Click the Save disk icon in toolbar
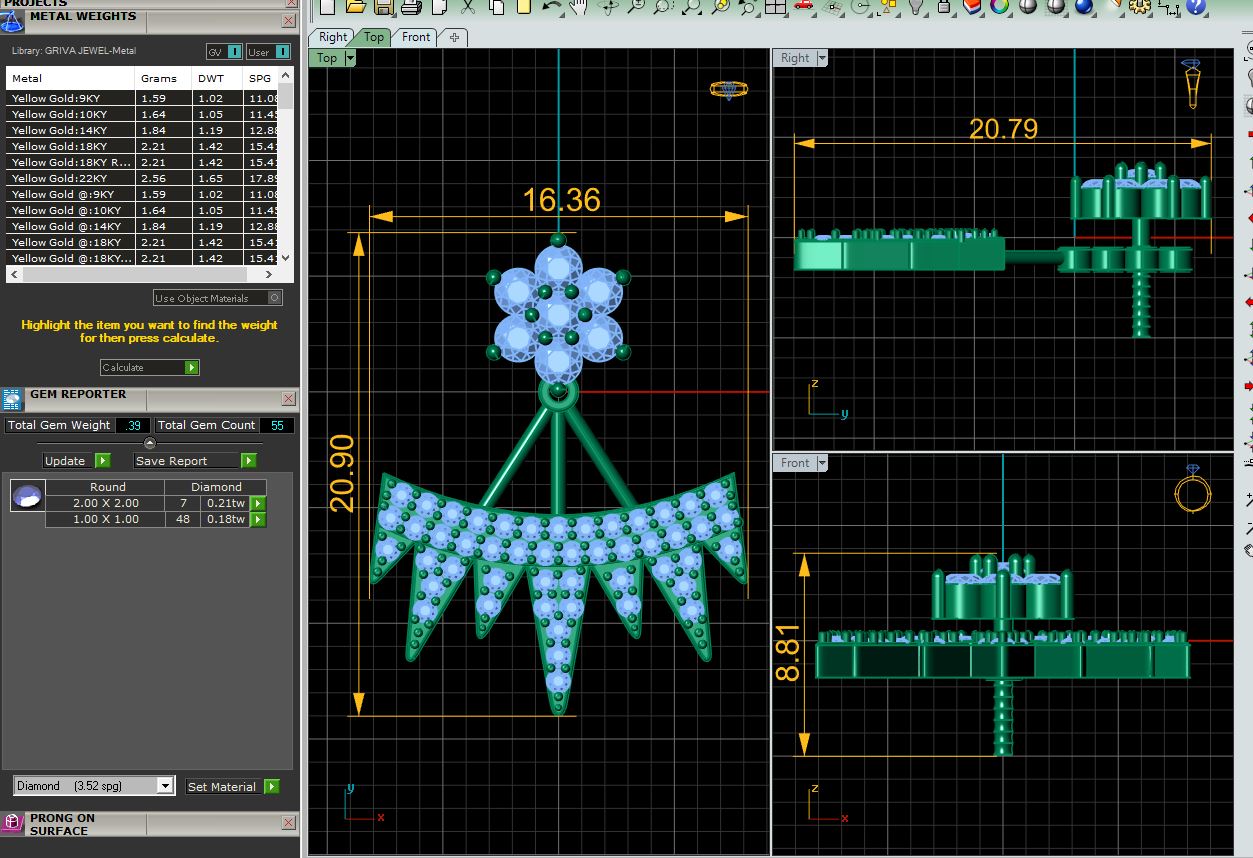This screenshot has width=1253, height=858. point(383,7)
